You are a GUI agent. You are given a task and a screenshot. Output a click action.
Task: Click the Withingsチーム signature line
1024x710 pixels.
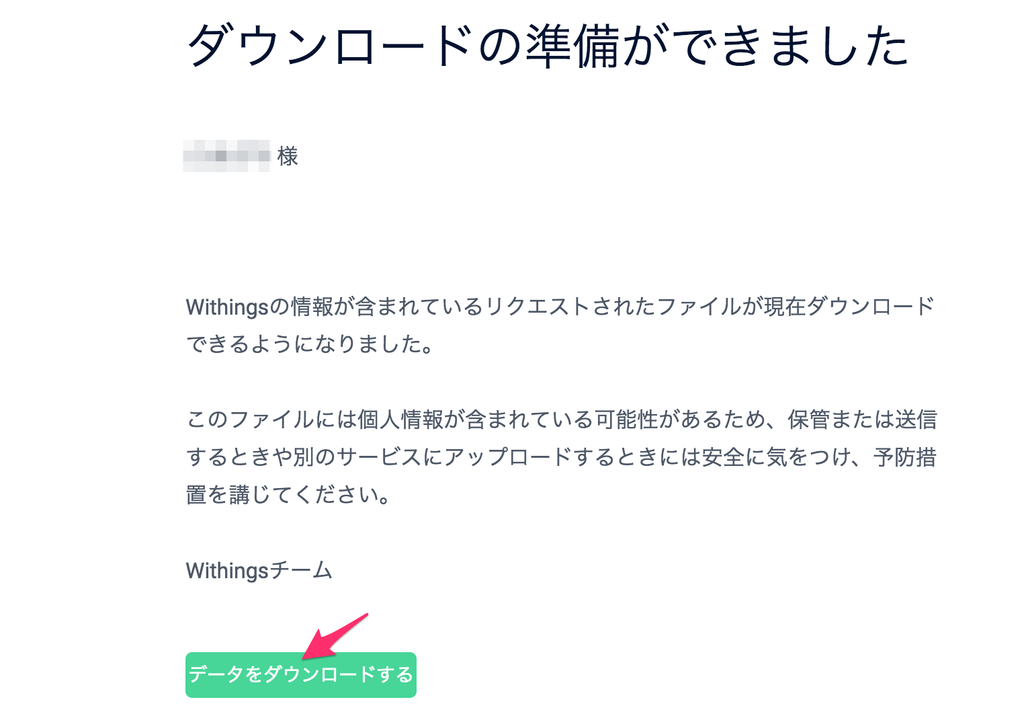pos(259,570)
